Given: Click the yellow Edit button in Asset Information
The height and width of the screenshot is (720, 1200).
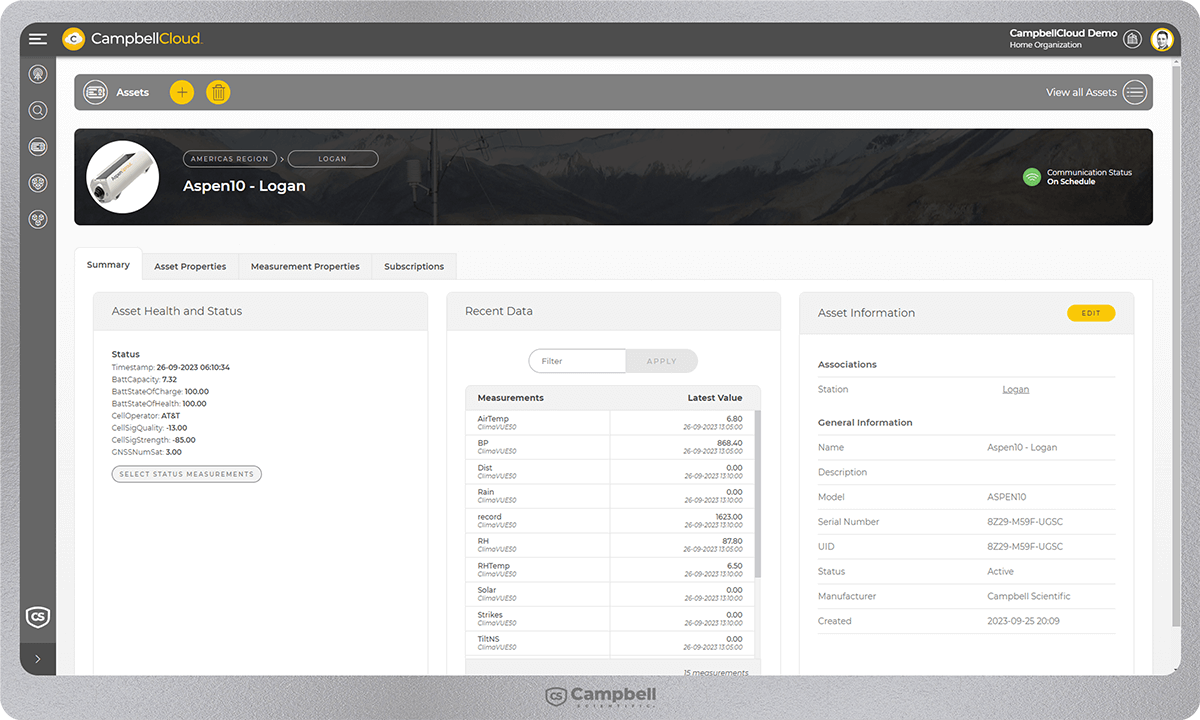Looking at the screenshot, I should [1090, 313].
